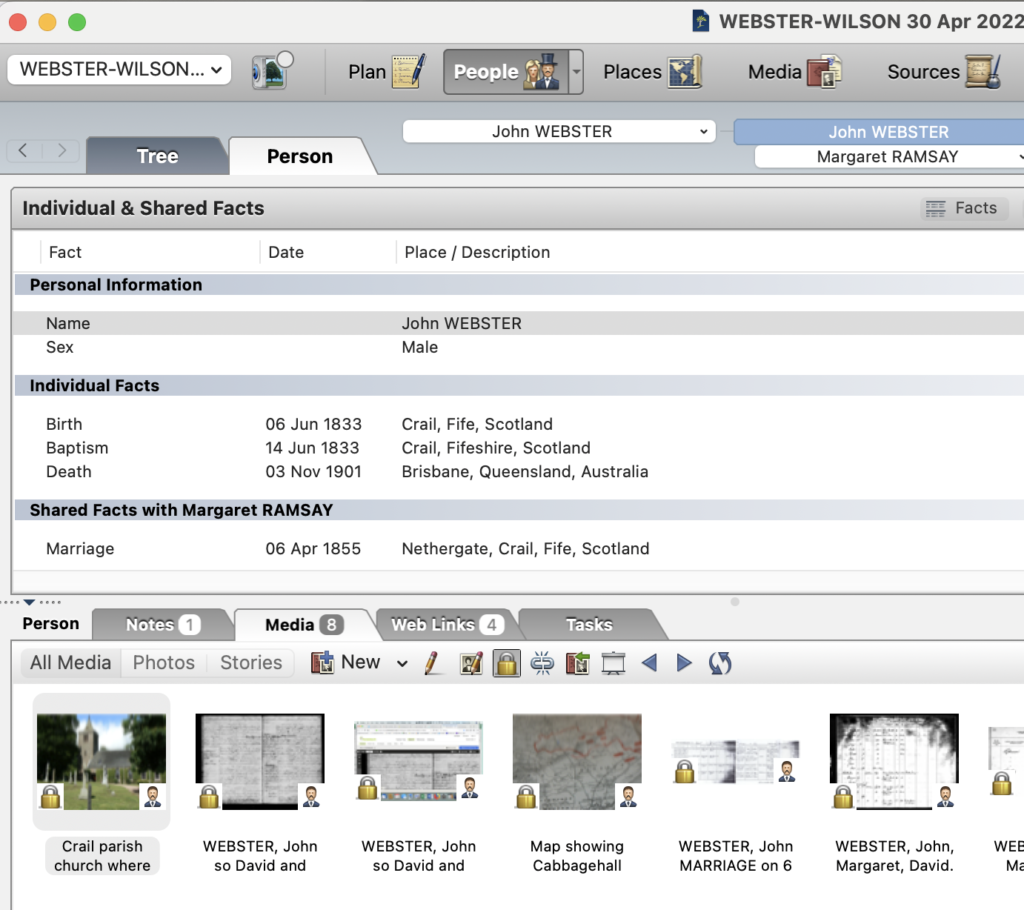Refresh media with circular arrows icon
This screenshot has width=1024, height=910.
(x=719, y=663)
